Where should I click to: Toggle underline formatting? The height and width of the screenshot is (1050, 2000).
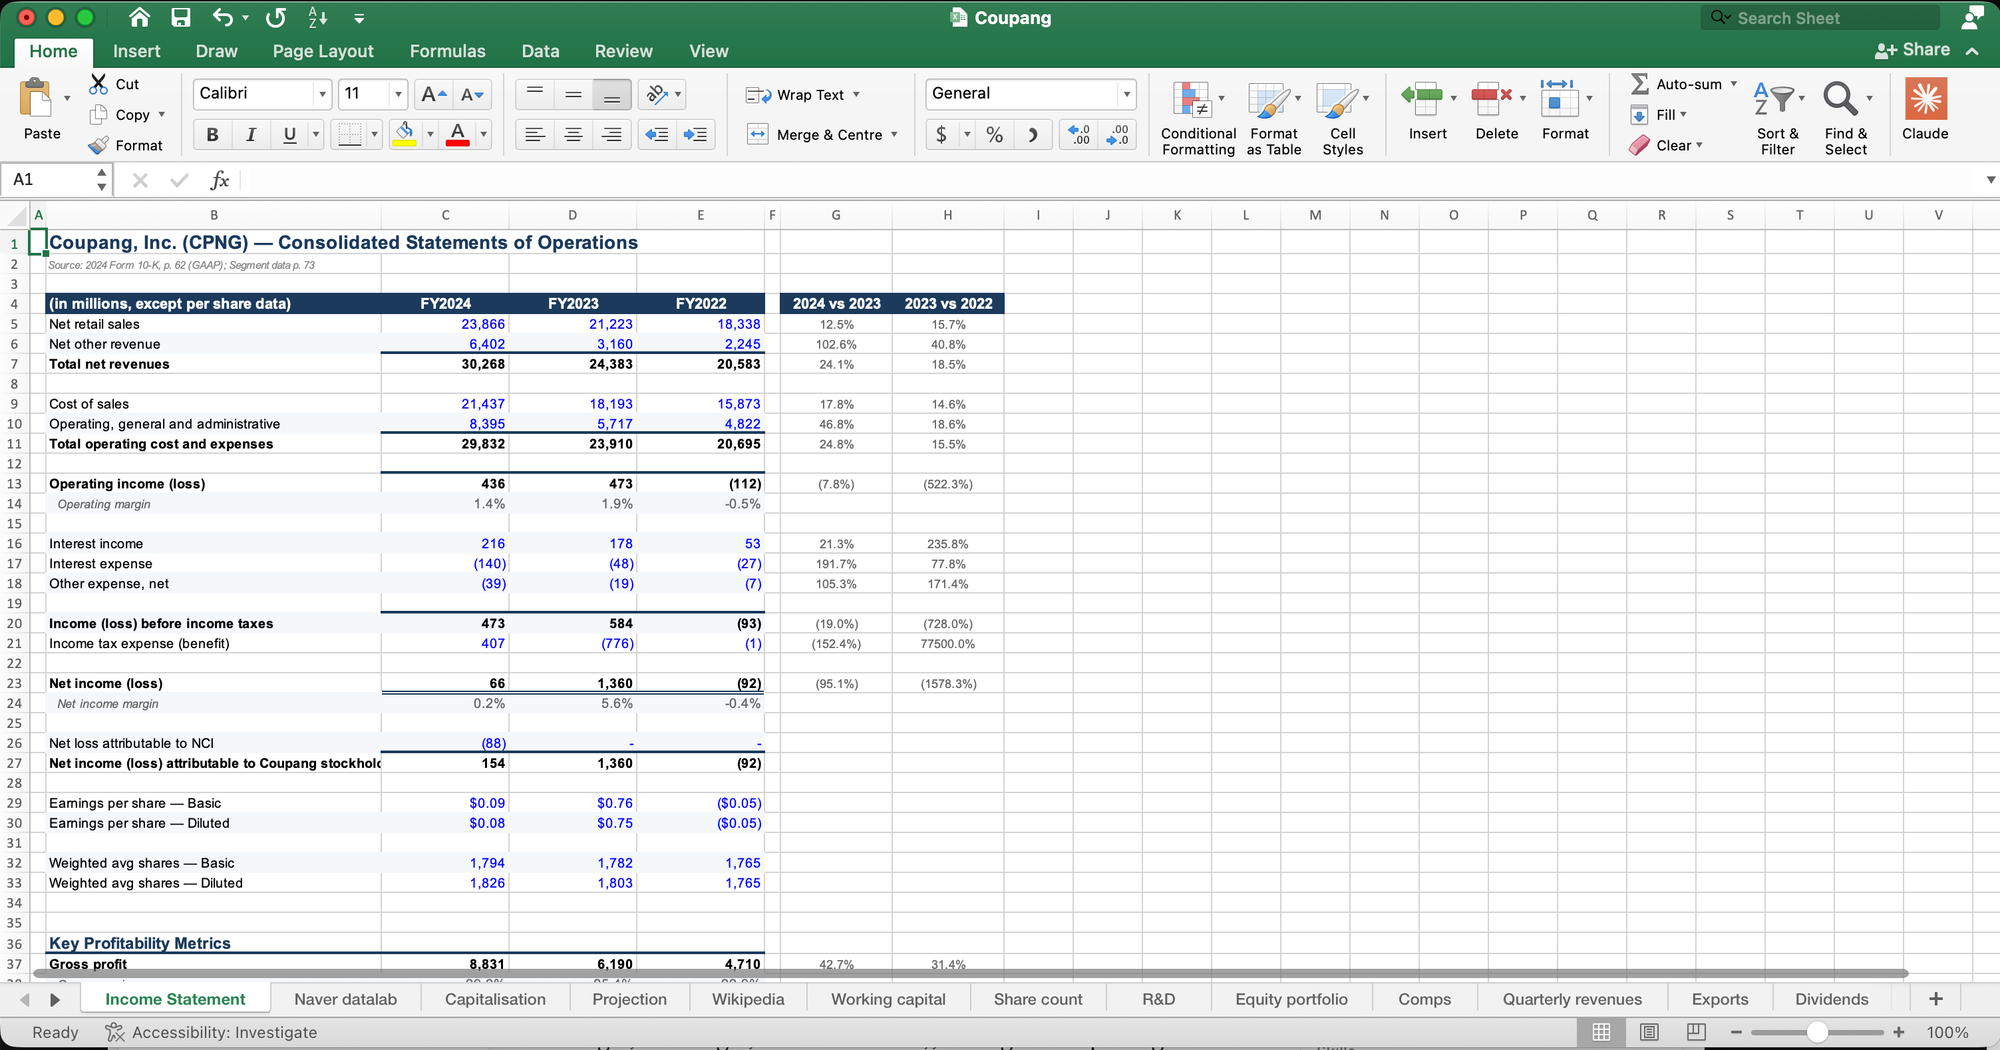[x=290, y=135]
